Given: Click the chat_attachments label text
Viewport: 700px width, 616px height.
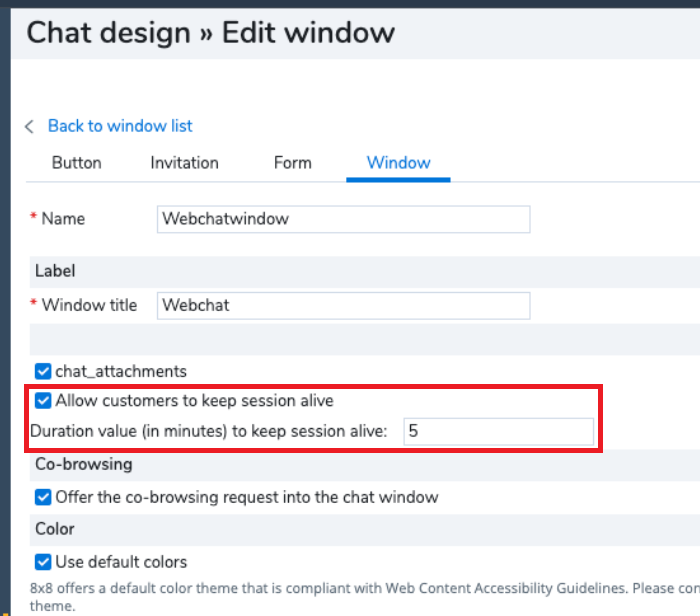Looking at the screenshot, I should pos(121,371).
